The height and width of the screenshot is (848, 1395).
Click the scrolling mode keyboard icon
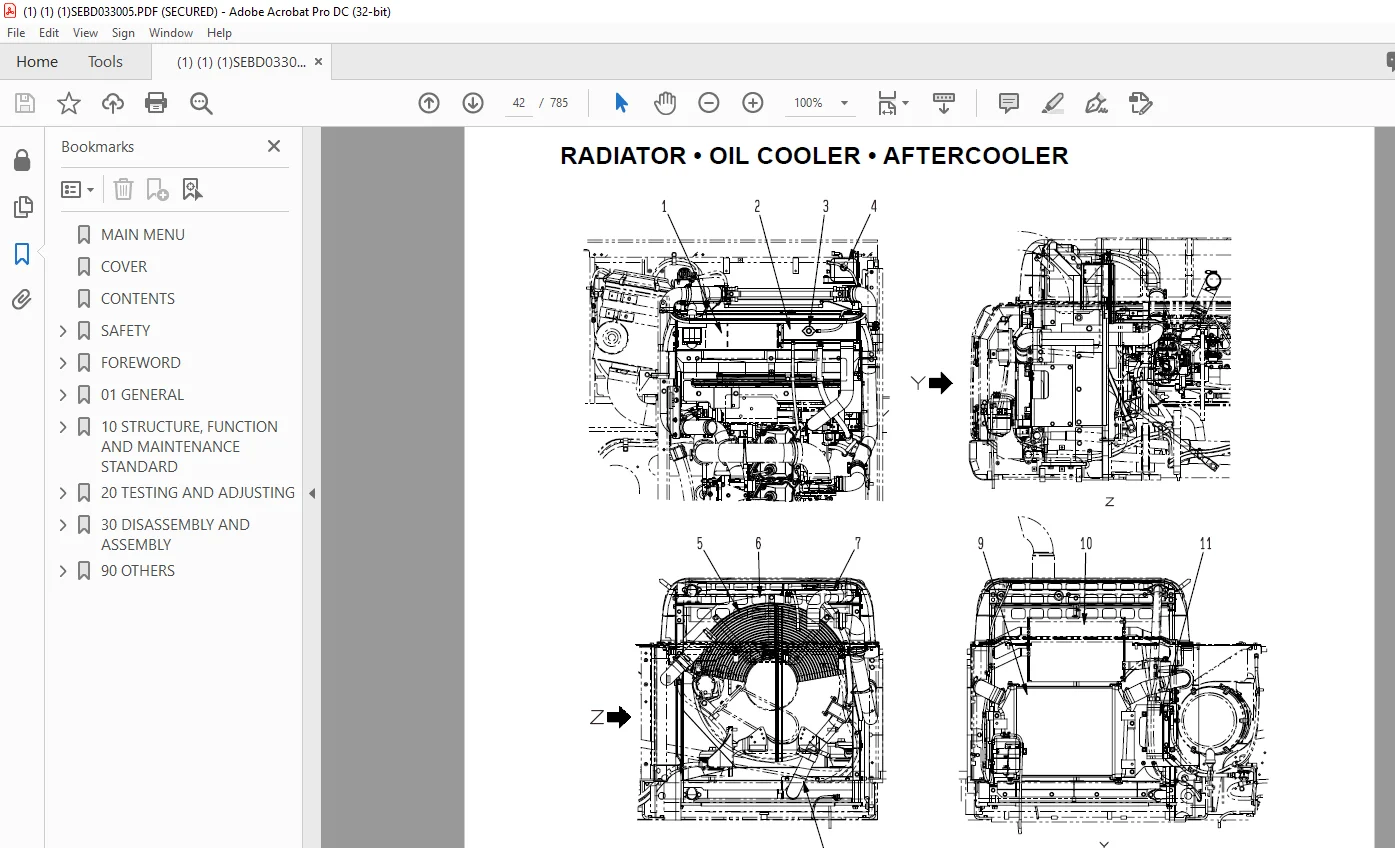pyautogui.click(x=944, y=103)
